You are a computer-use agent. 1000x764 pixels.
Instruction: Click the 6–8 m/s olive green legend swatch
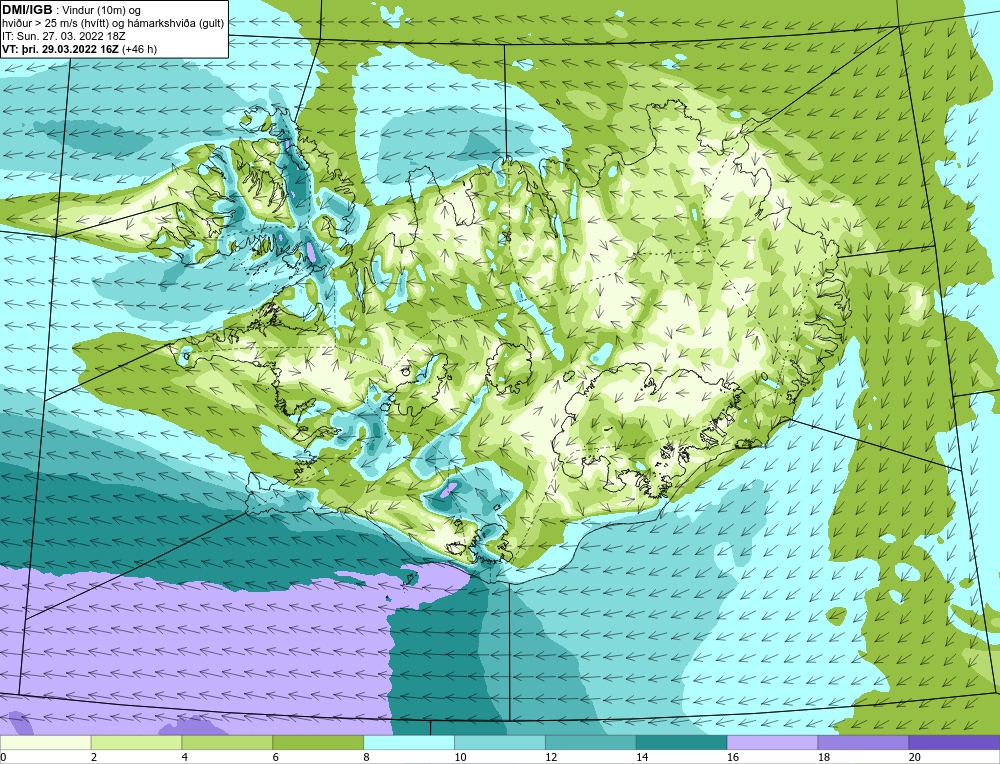pyautogui.click(x=318, y=742)
